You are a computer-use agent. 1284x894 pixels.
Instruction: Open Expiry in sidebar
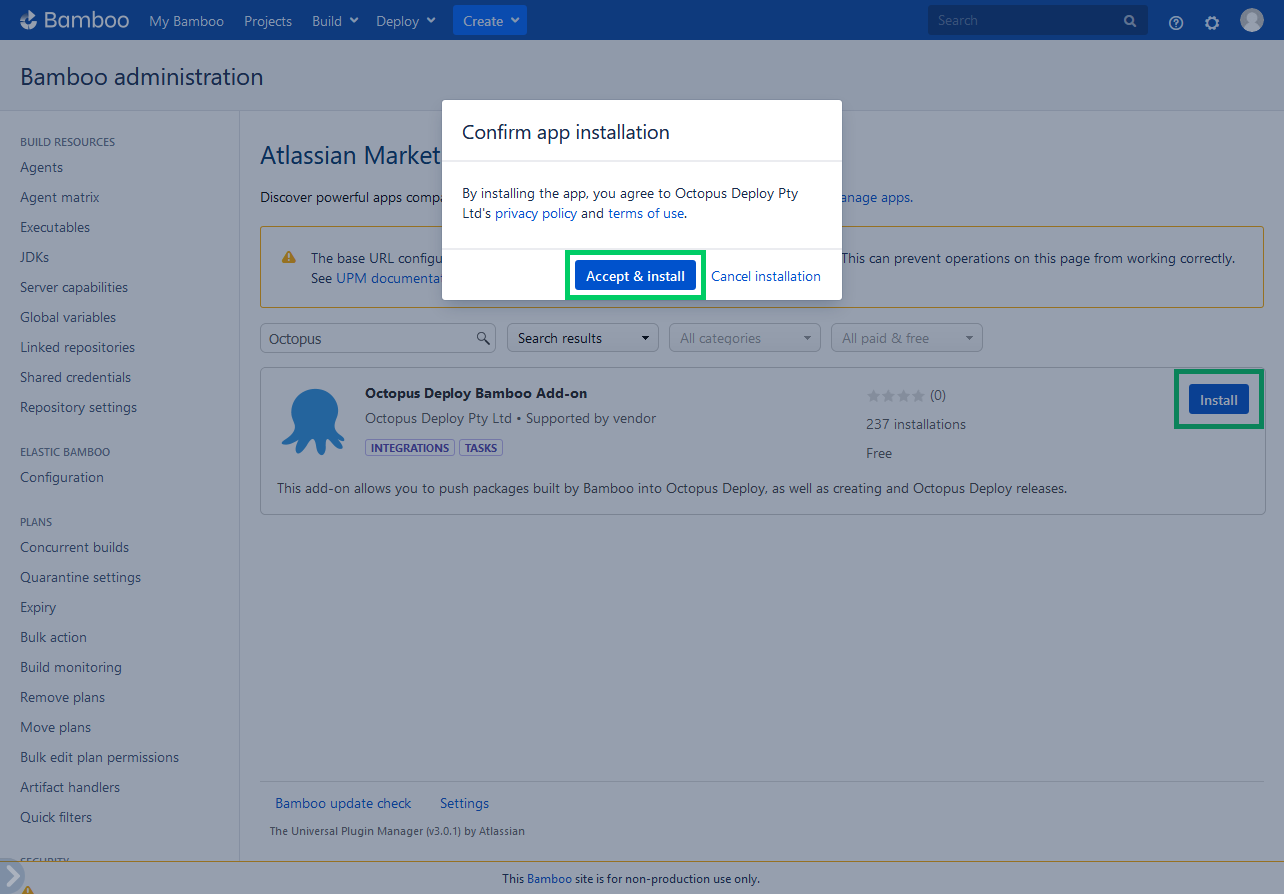(x=38, y=607)
